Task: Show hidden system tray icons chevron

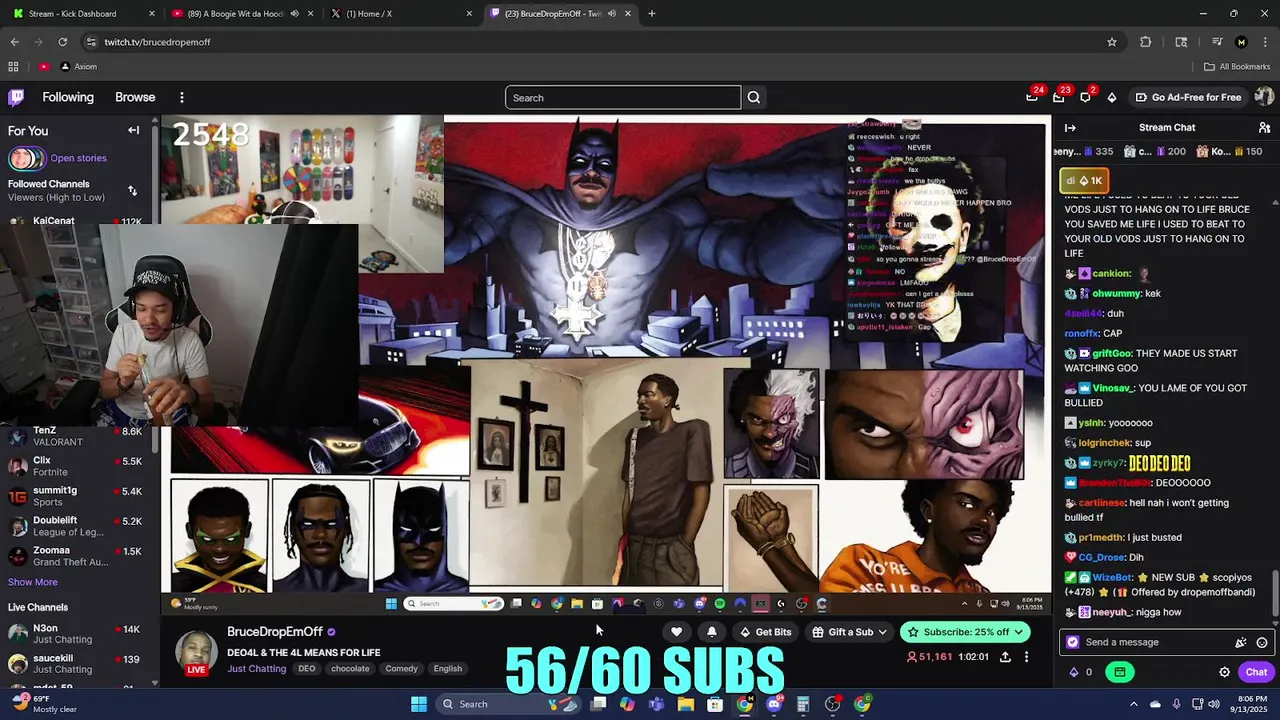Action: tap(1133, 704)
